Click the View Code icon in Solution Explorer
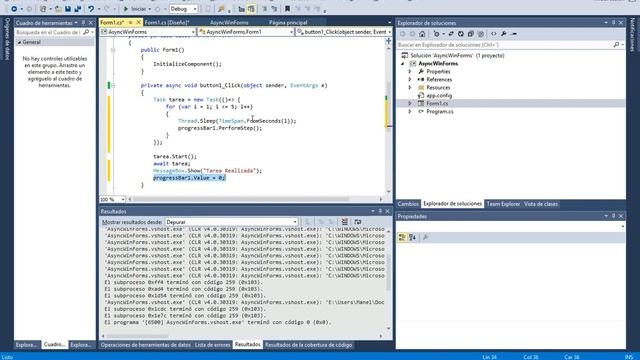The height and width of the screenshot is (360, 640). point(494,34)
